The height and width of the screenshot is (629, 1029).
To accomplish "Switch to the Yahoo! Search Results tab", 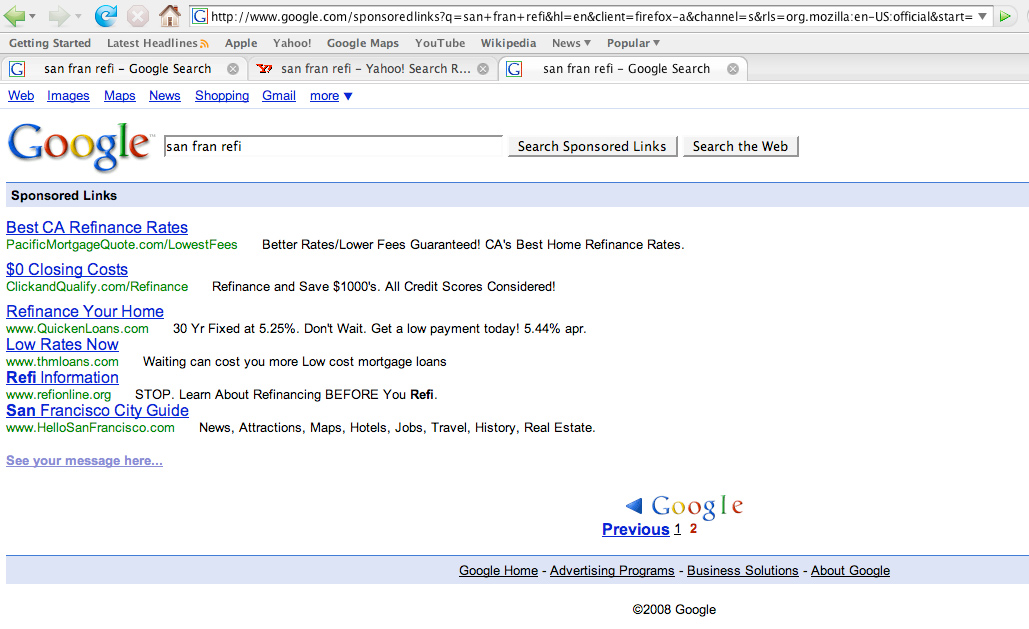I will (373, 69).
